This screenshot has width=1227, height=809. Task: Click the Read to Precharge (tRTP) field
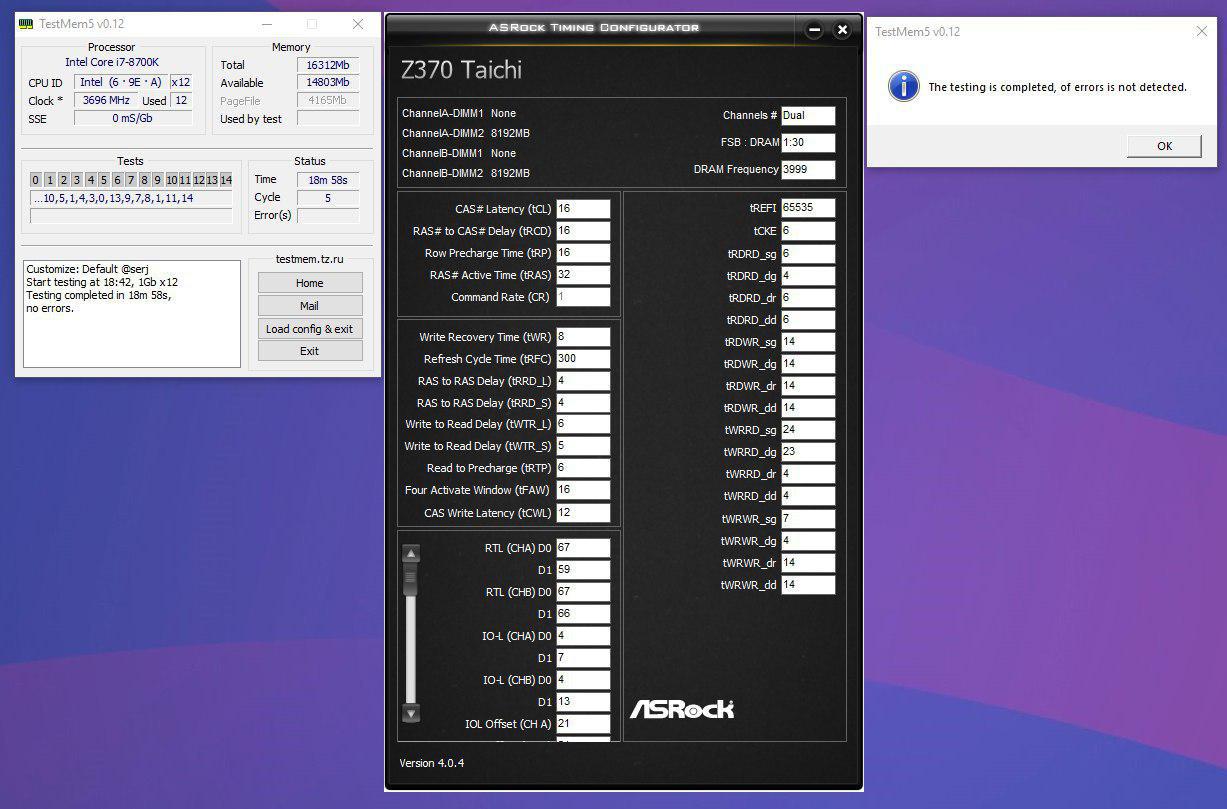click(x=583, y=468)
